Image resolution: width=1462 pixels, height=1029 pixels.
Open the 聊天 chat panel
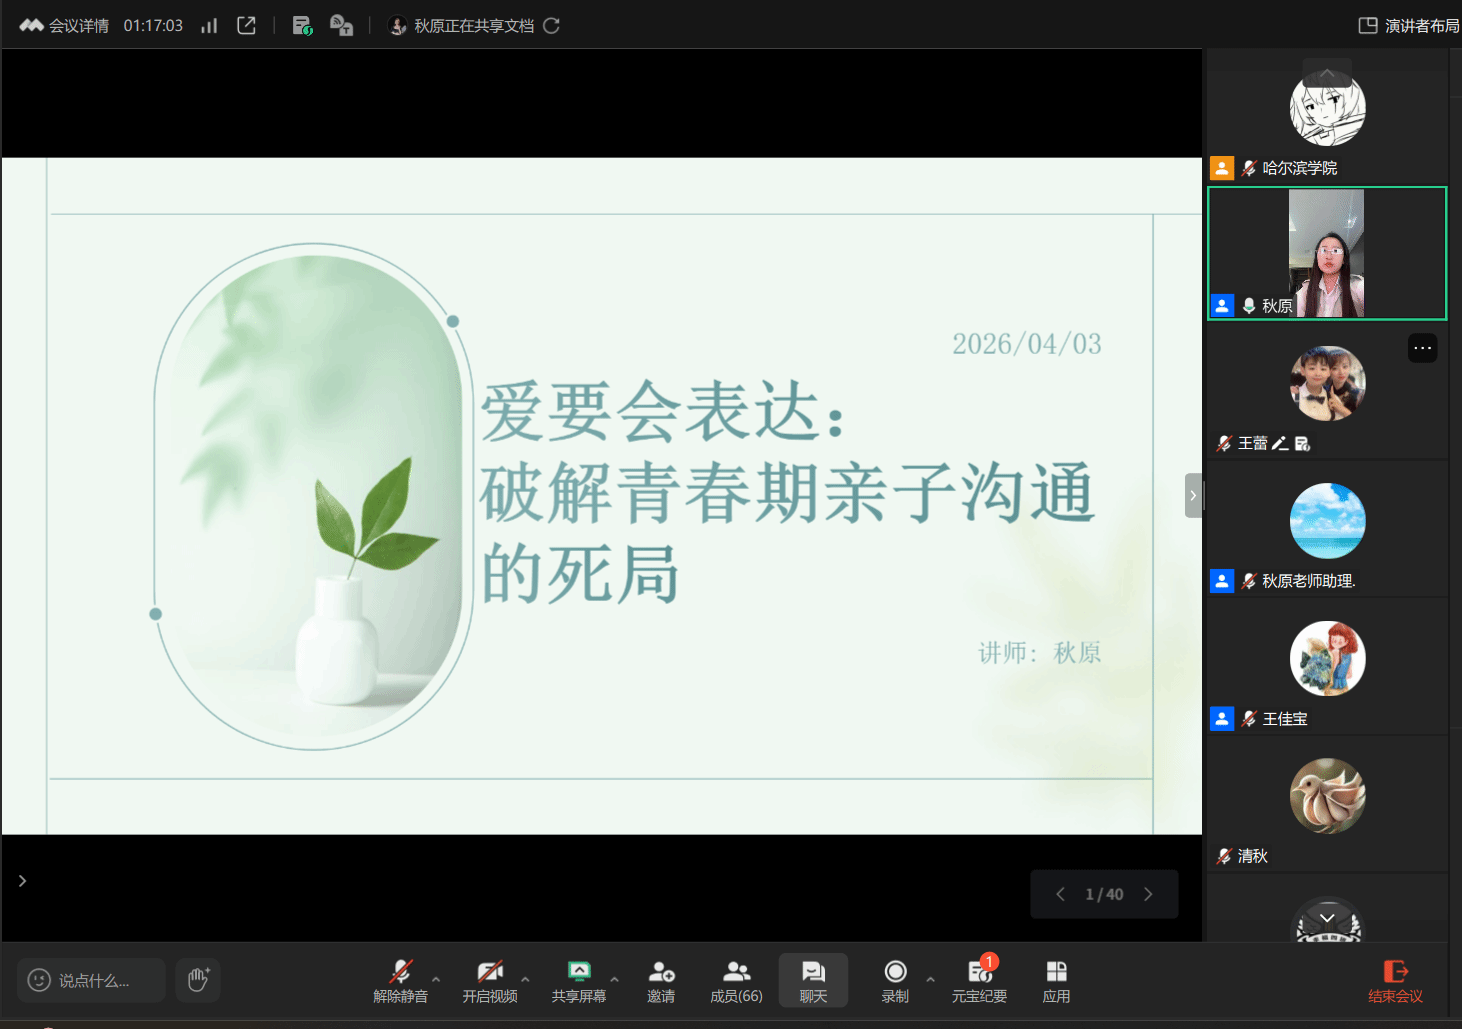(813, 980)
